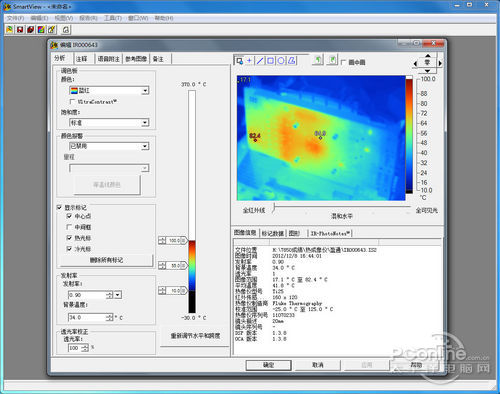Click the 取消 cancel button
500x394 pixels.
tap(318, 365)
